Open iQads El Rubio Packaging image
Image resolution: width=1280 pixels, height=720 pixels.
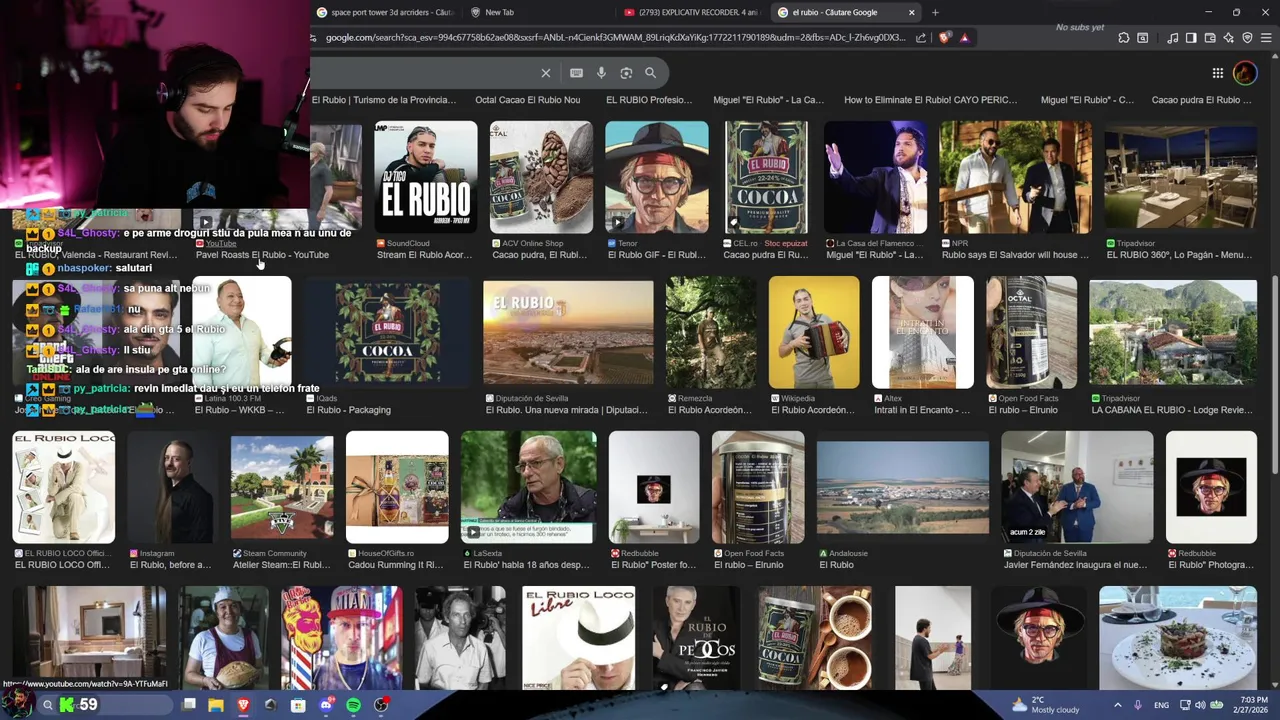[x=388, y=332]
